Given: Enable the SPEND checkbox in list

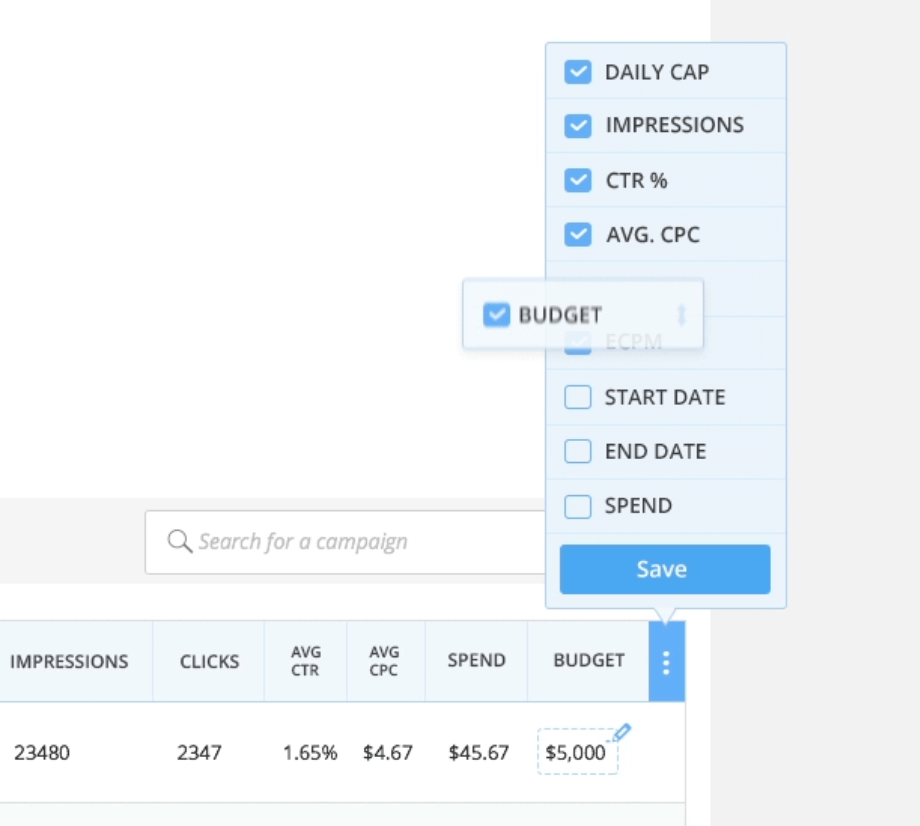Looking at the screenshot, I should (577, 506).
